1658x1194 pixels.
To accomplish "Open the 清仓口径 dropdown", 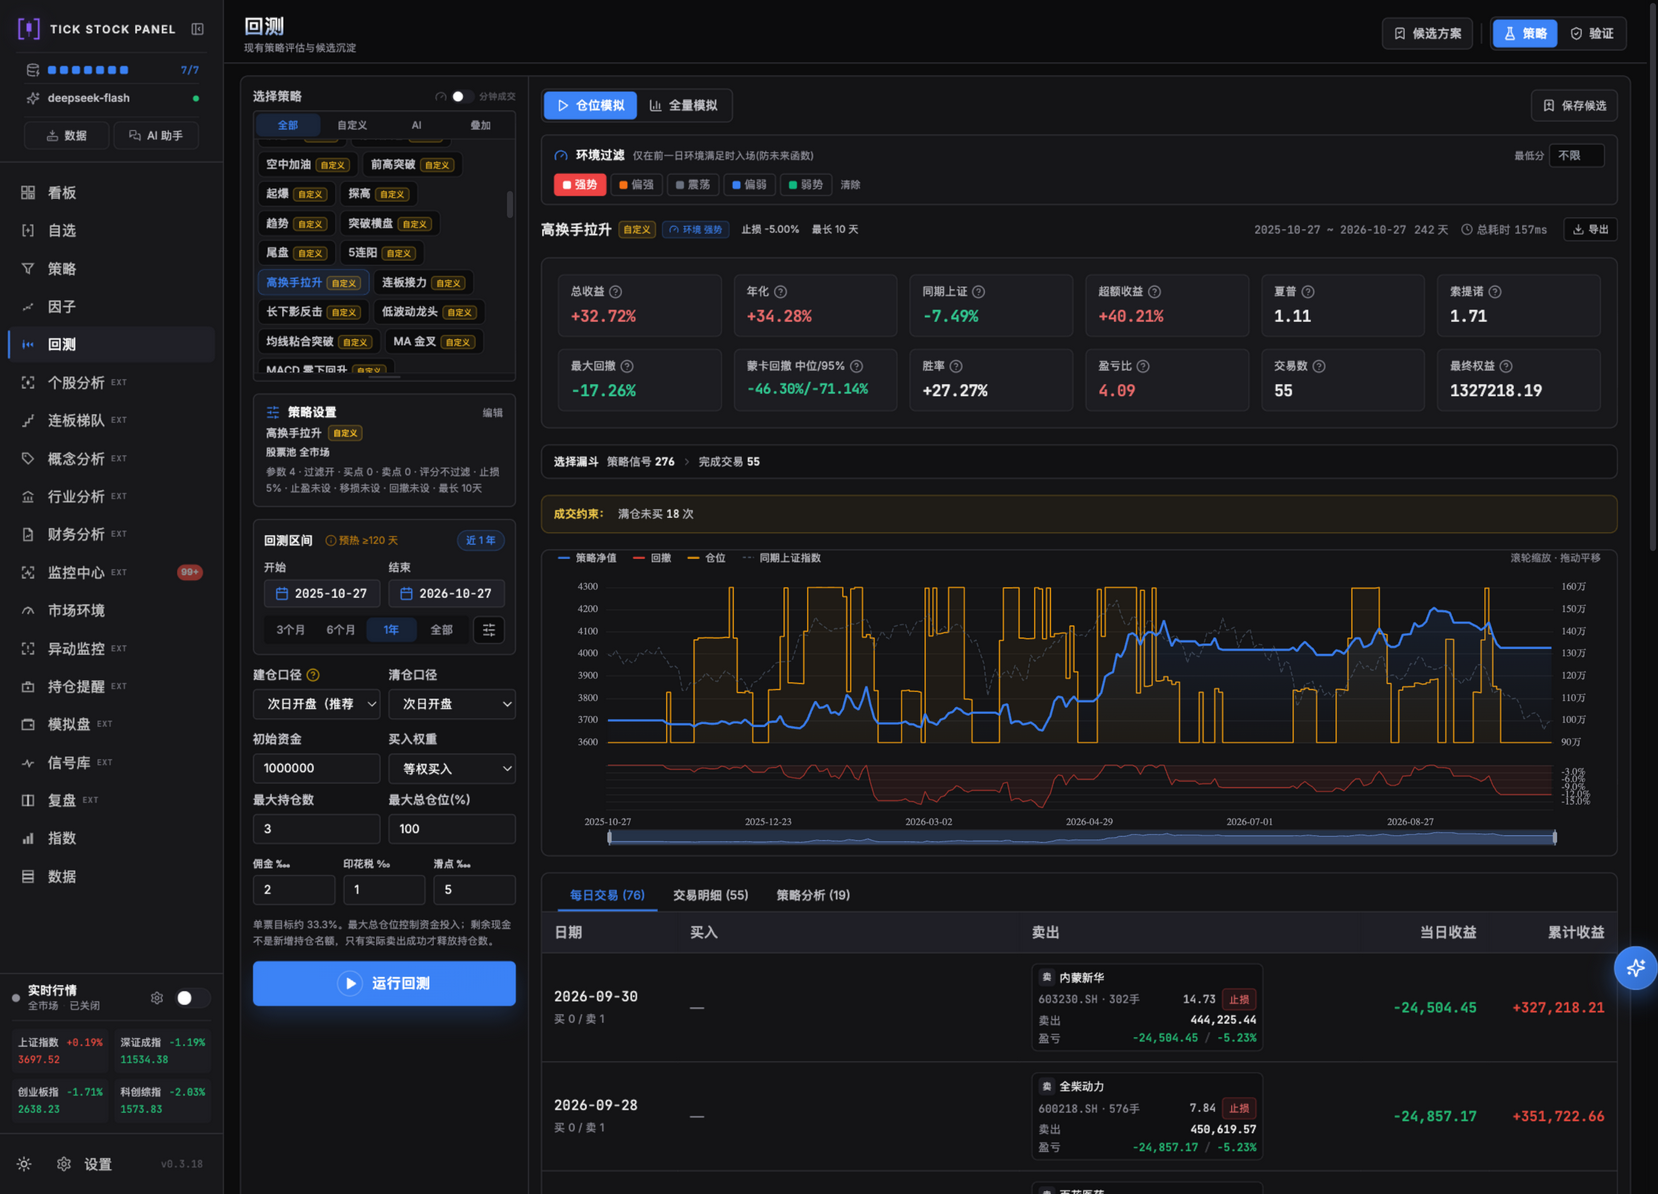I will 452,704.
